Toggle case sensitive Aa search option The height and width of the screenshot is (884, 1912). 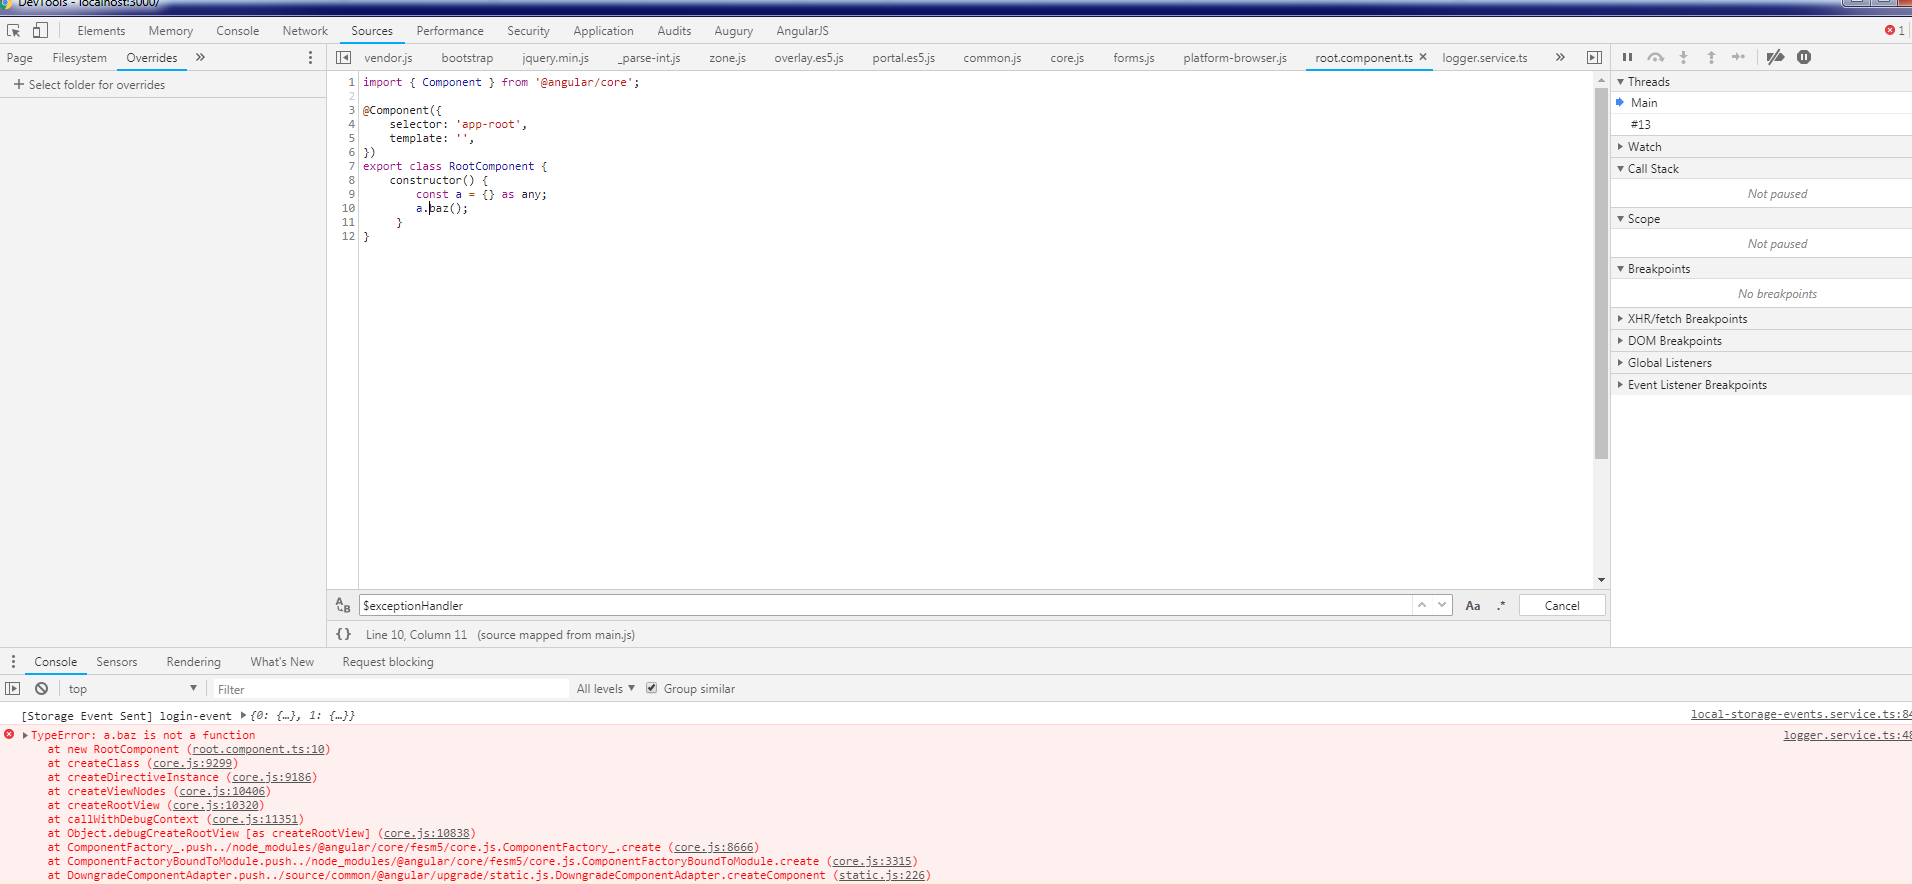click(x=1473, y=605)
